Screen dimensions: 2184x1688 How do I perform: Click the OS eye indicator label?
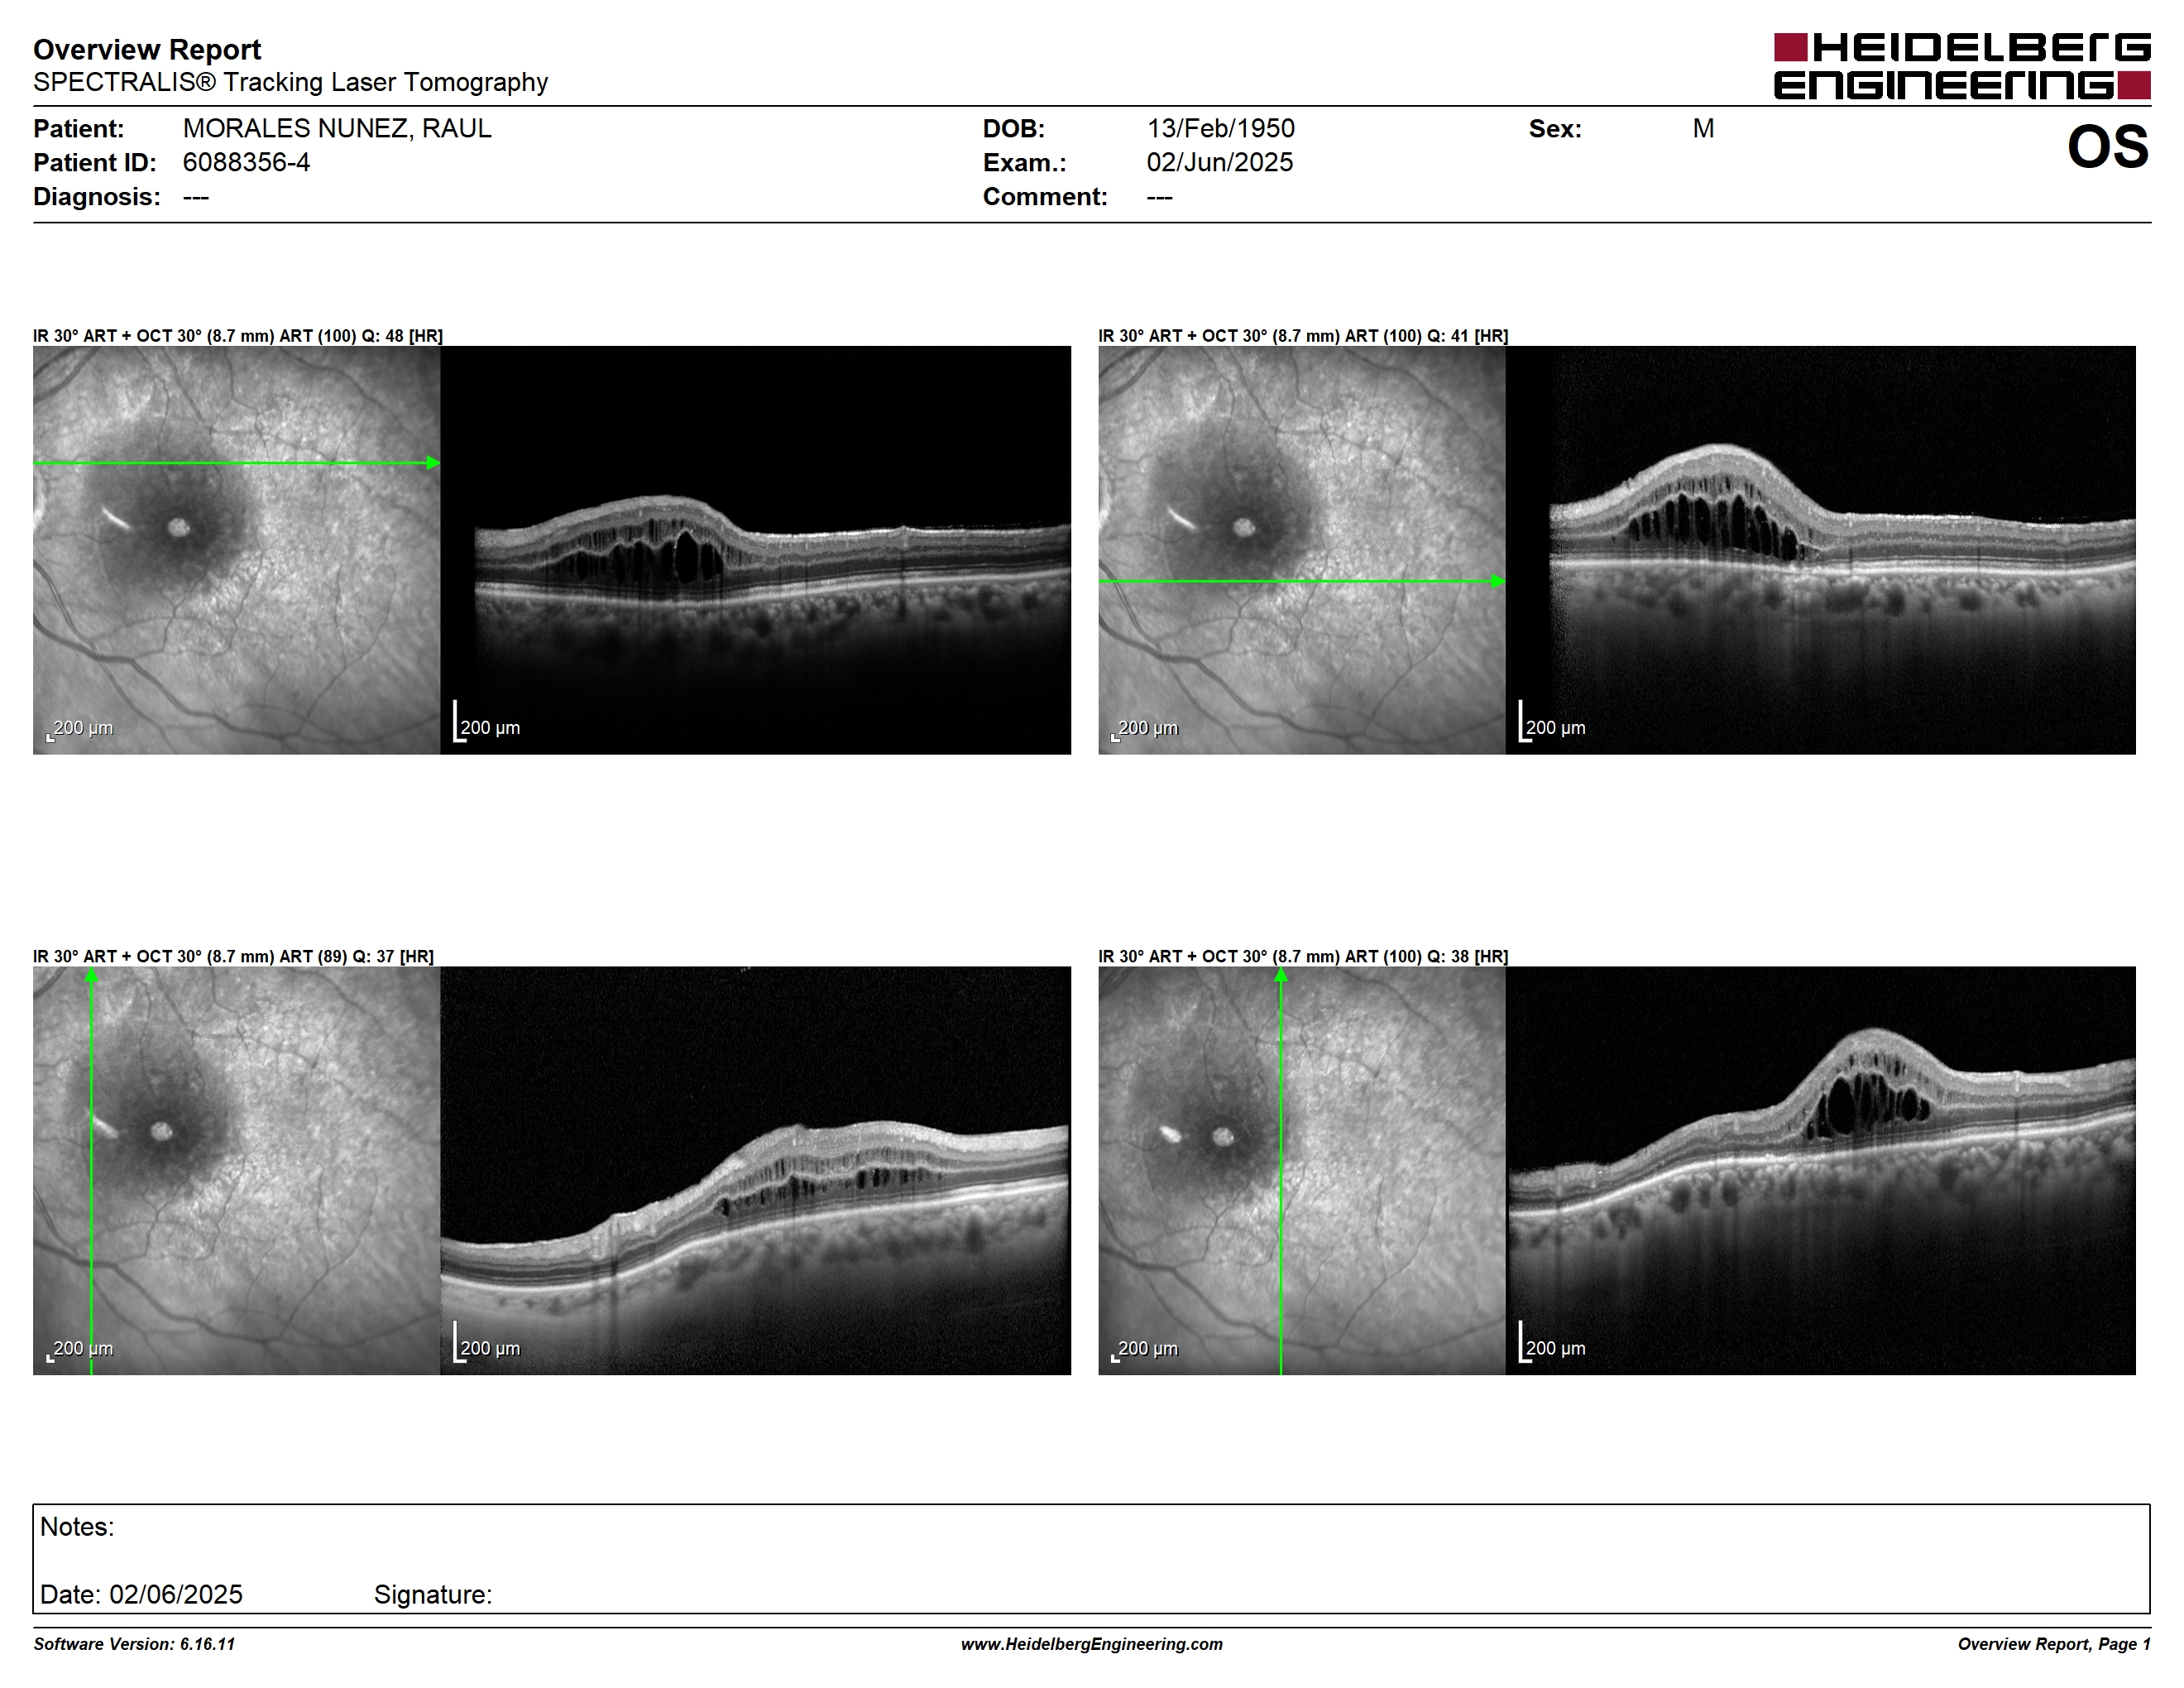[x=2108, y=147]
